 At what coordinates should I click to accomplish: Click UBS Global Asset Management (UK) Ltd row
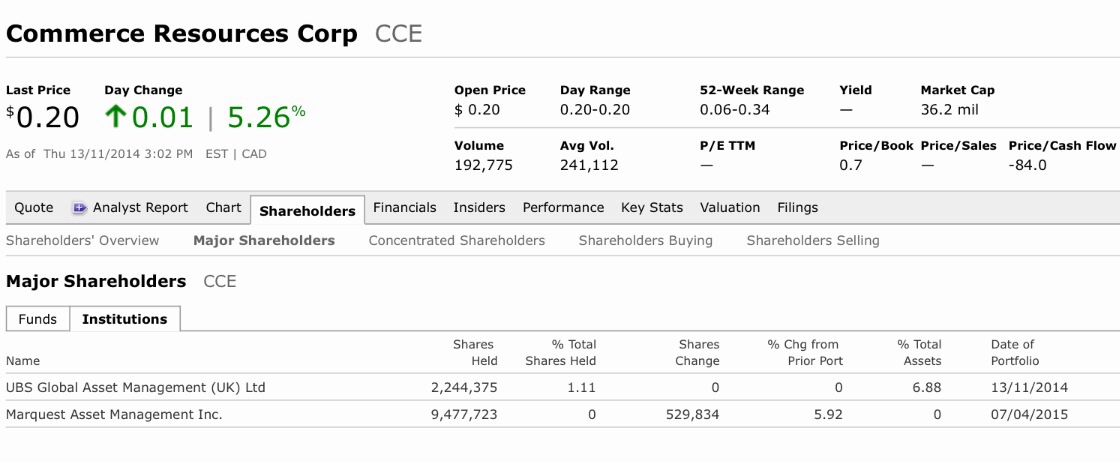coord(136,387)
